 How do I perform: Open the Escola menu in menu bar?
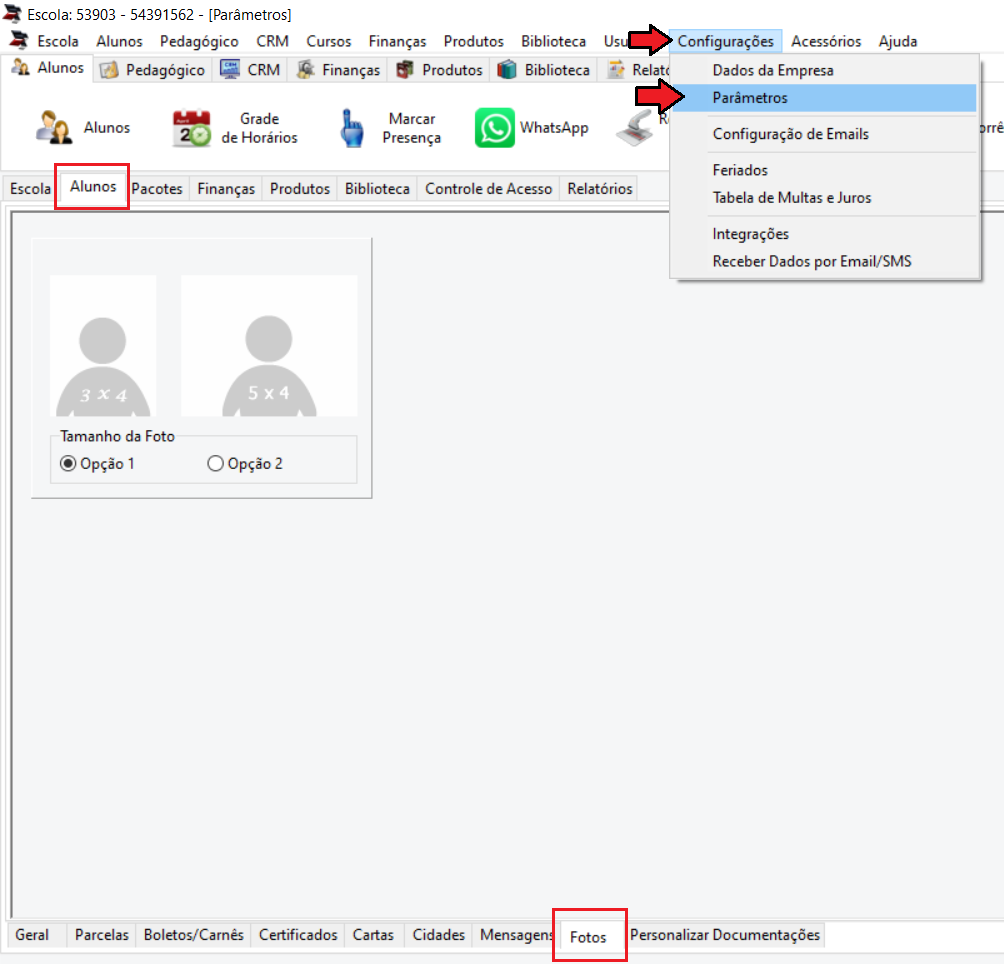point(58,41)
